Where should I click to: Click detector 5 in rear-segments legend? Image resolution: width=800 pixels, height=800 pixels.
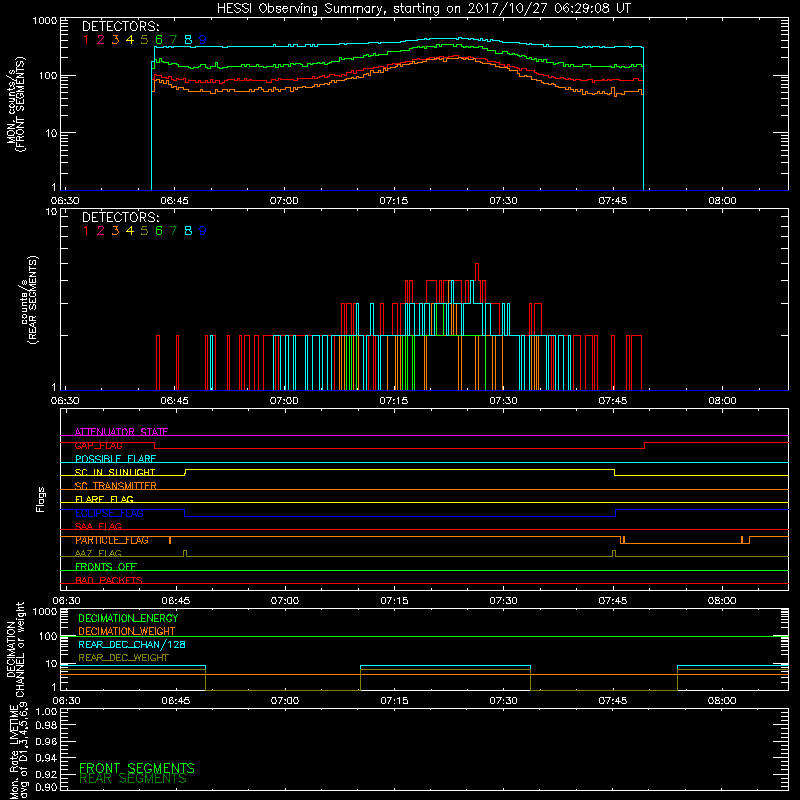pyautogui.click(x=144, y=231)
